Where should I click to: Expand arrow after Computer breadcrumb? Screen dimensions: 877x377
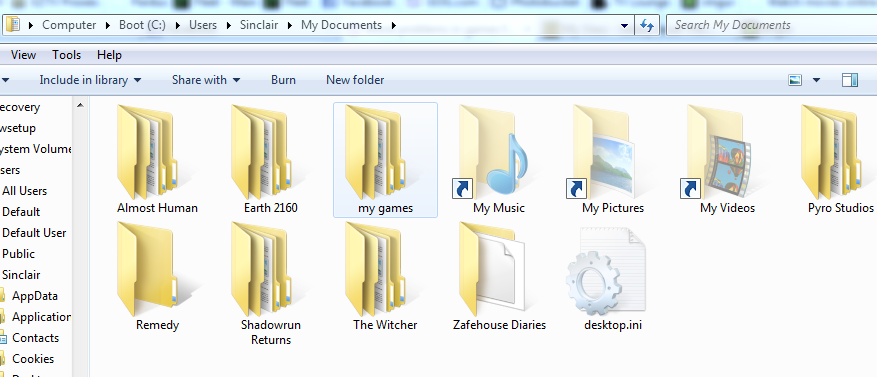[x=107, y=25]
